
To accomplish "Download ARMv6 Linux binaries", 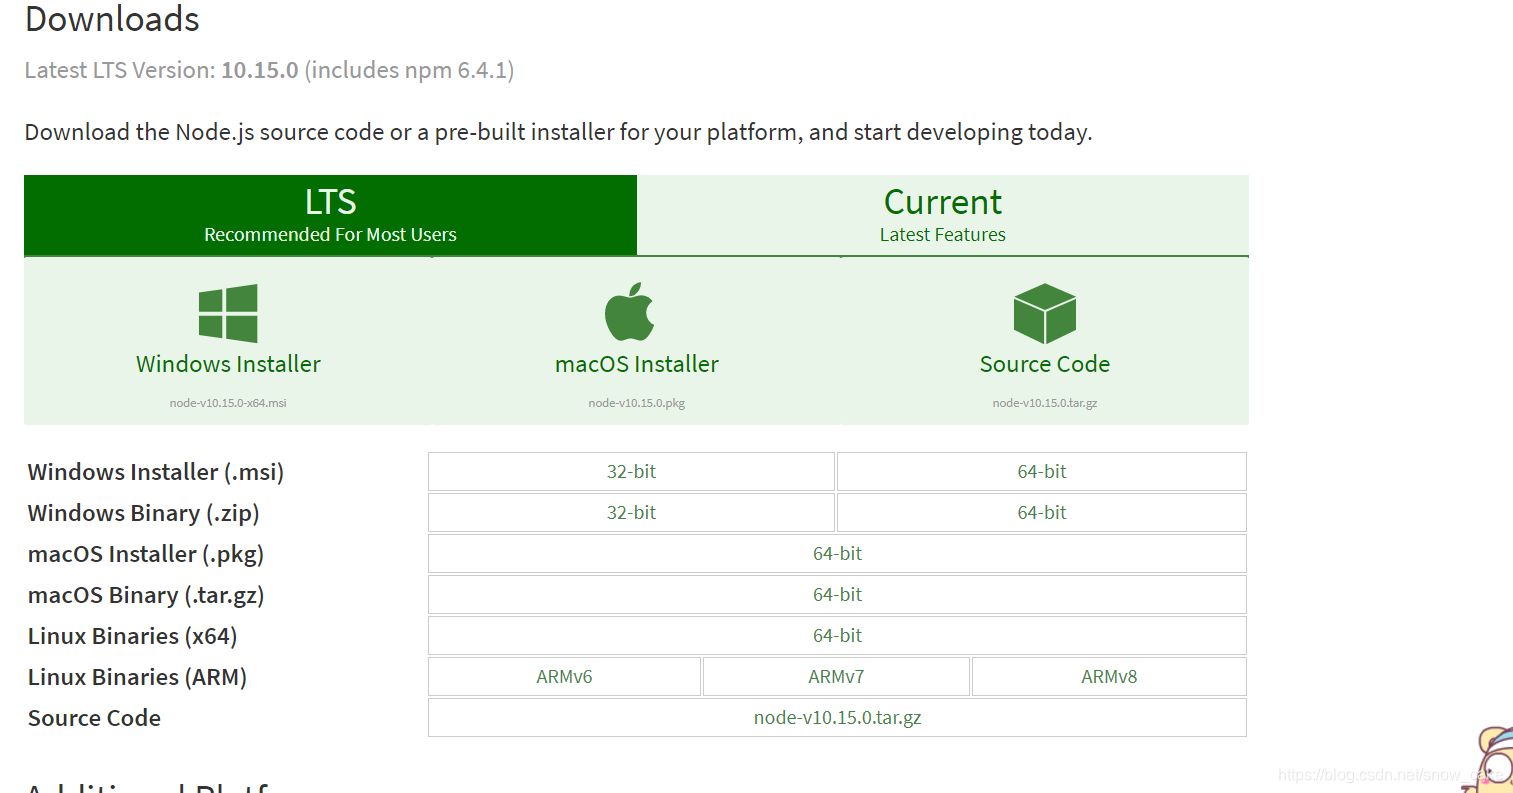I will pos(564,676).
